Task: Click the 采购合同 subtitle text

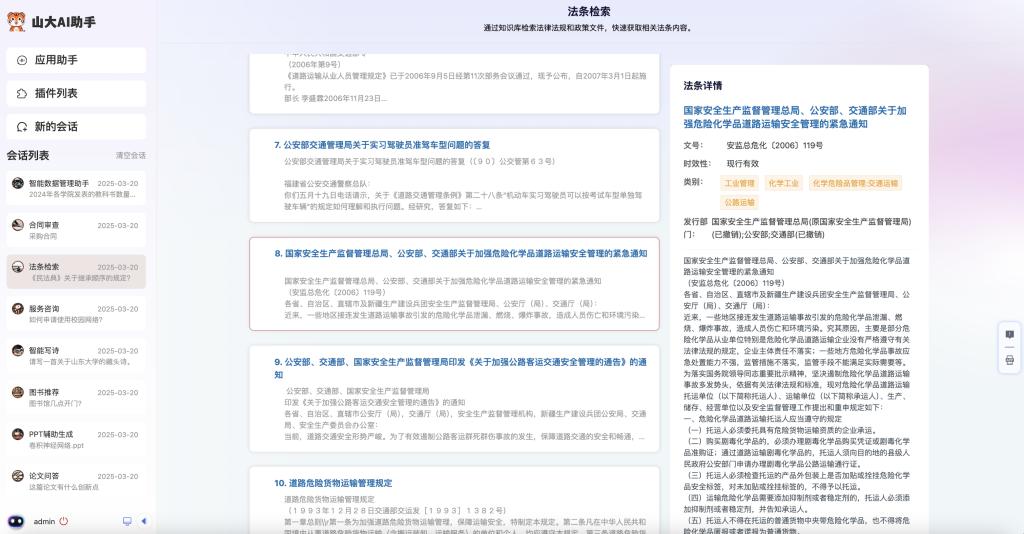Action: pyautogui.click(x=42, y=236)
